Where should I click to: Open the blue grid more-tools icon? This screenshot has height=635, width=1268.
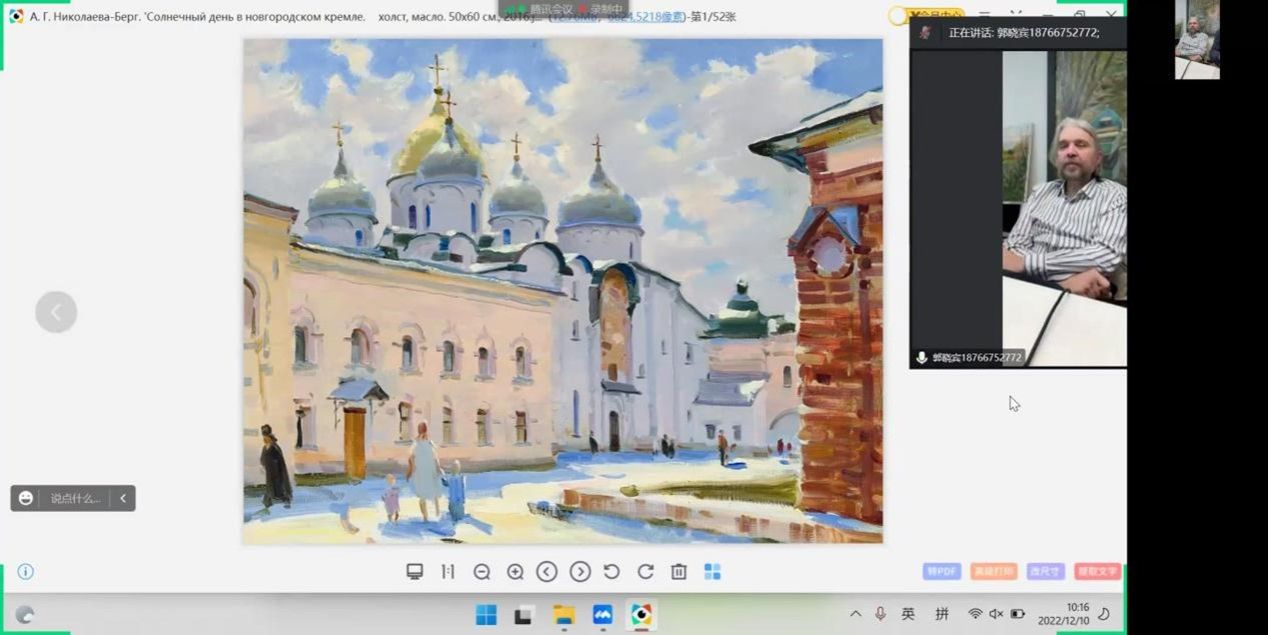(x=712, y=572)
